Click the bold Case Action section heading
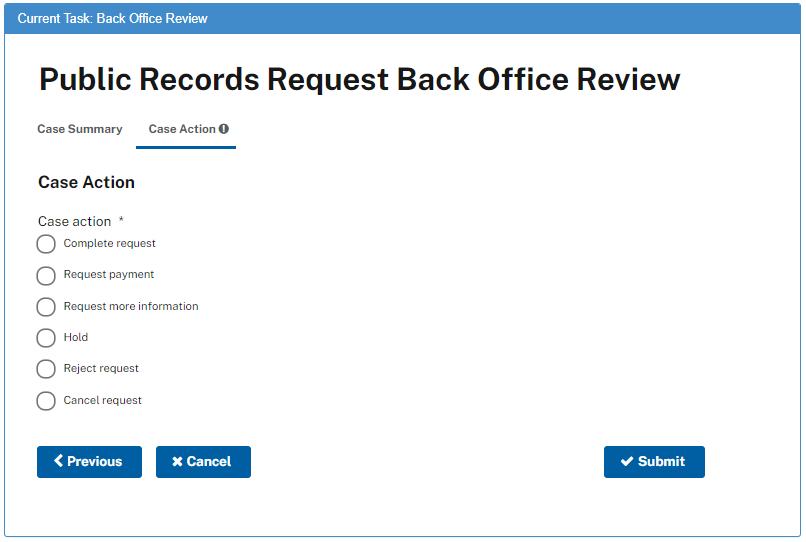 (86, 182)
